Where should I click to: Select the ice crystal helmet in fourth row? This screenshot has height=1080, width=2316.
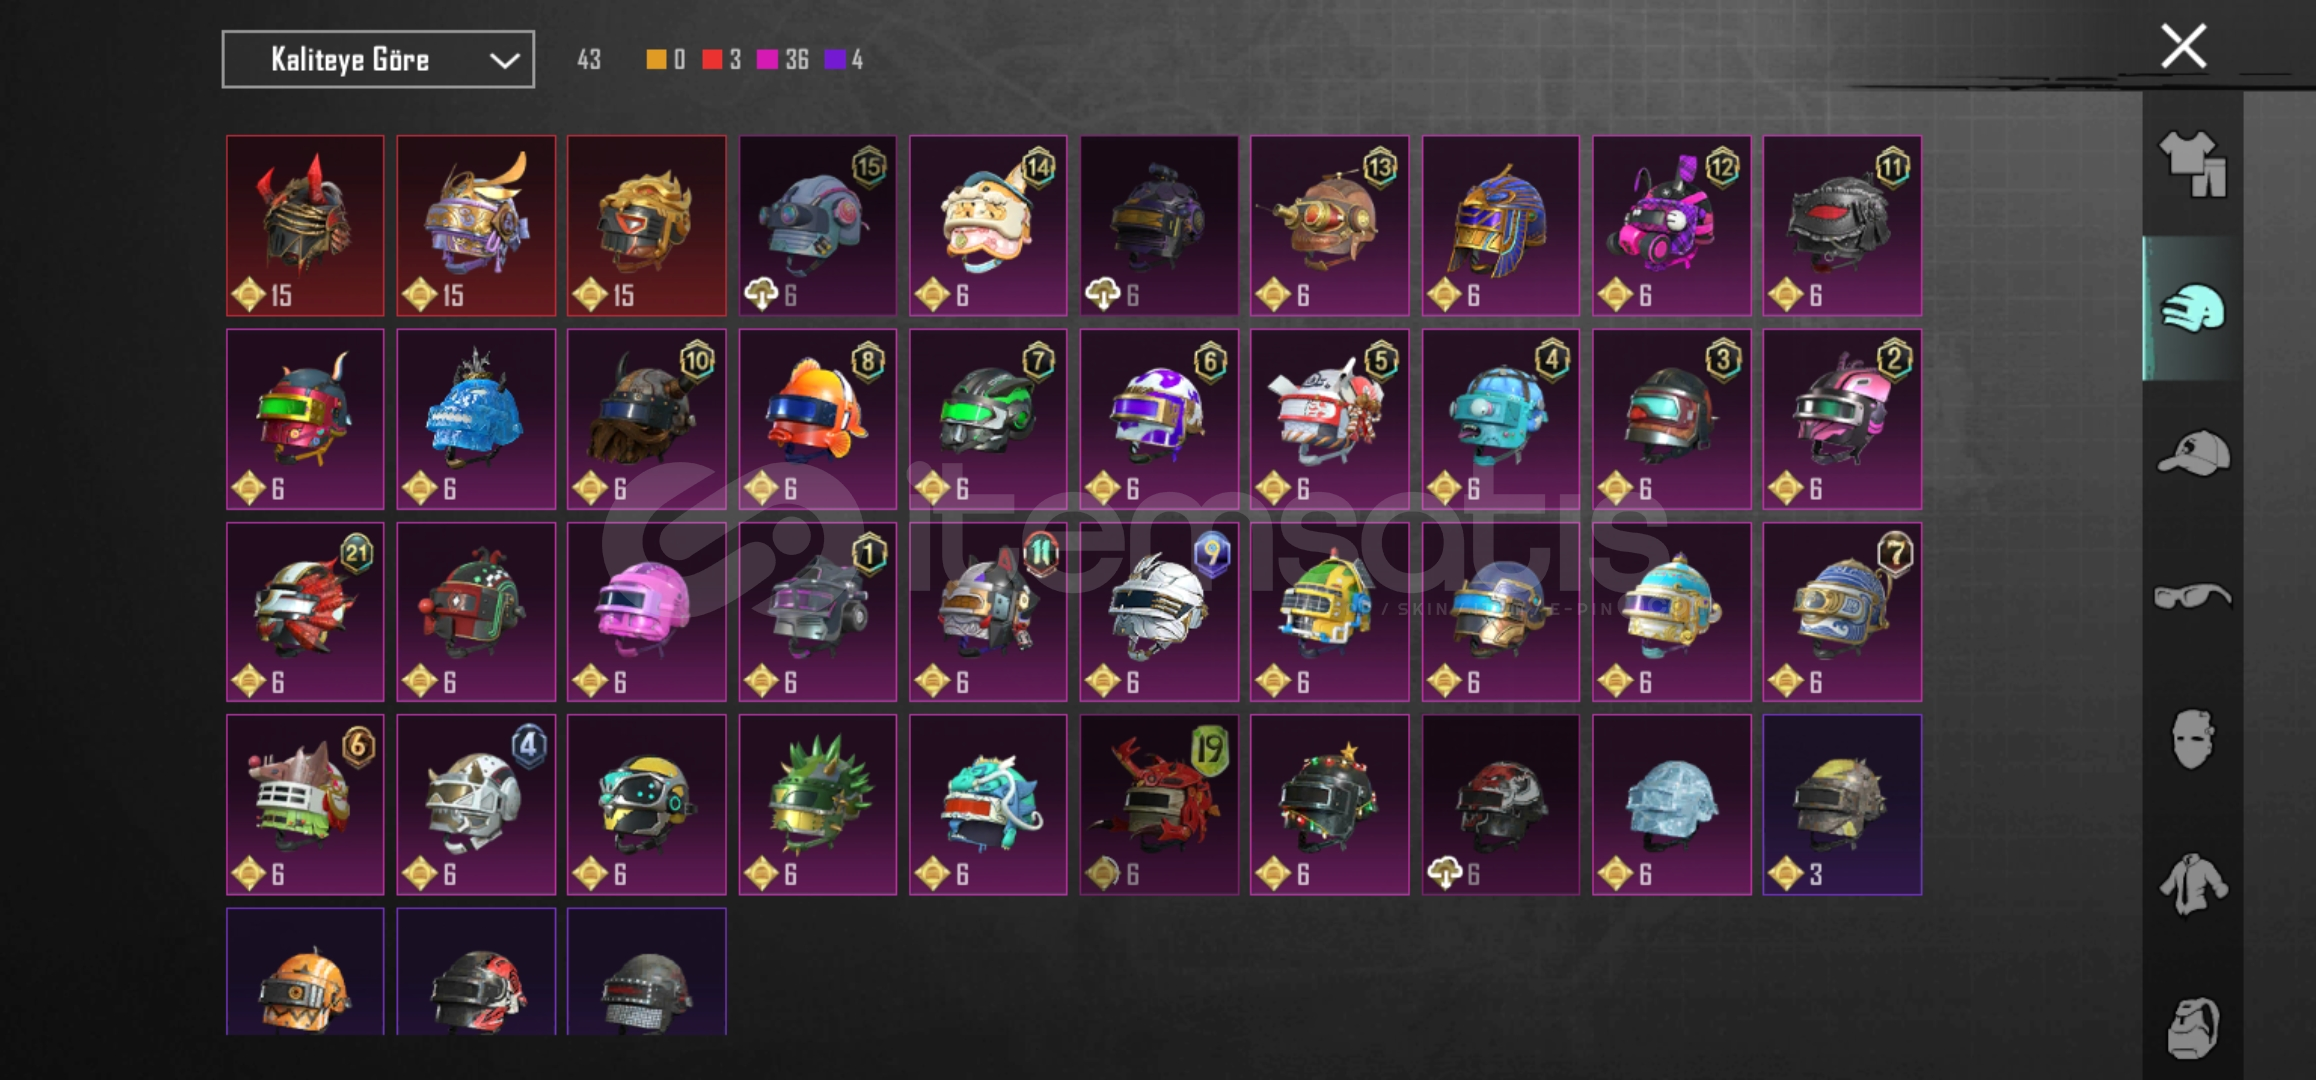coord(1671,804)
